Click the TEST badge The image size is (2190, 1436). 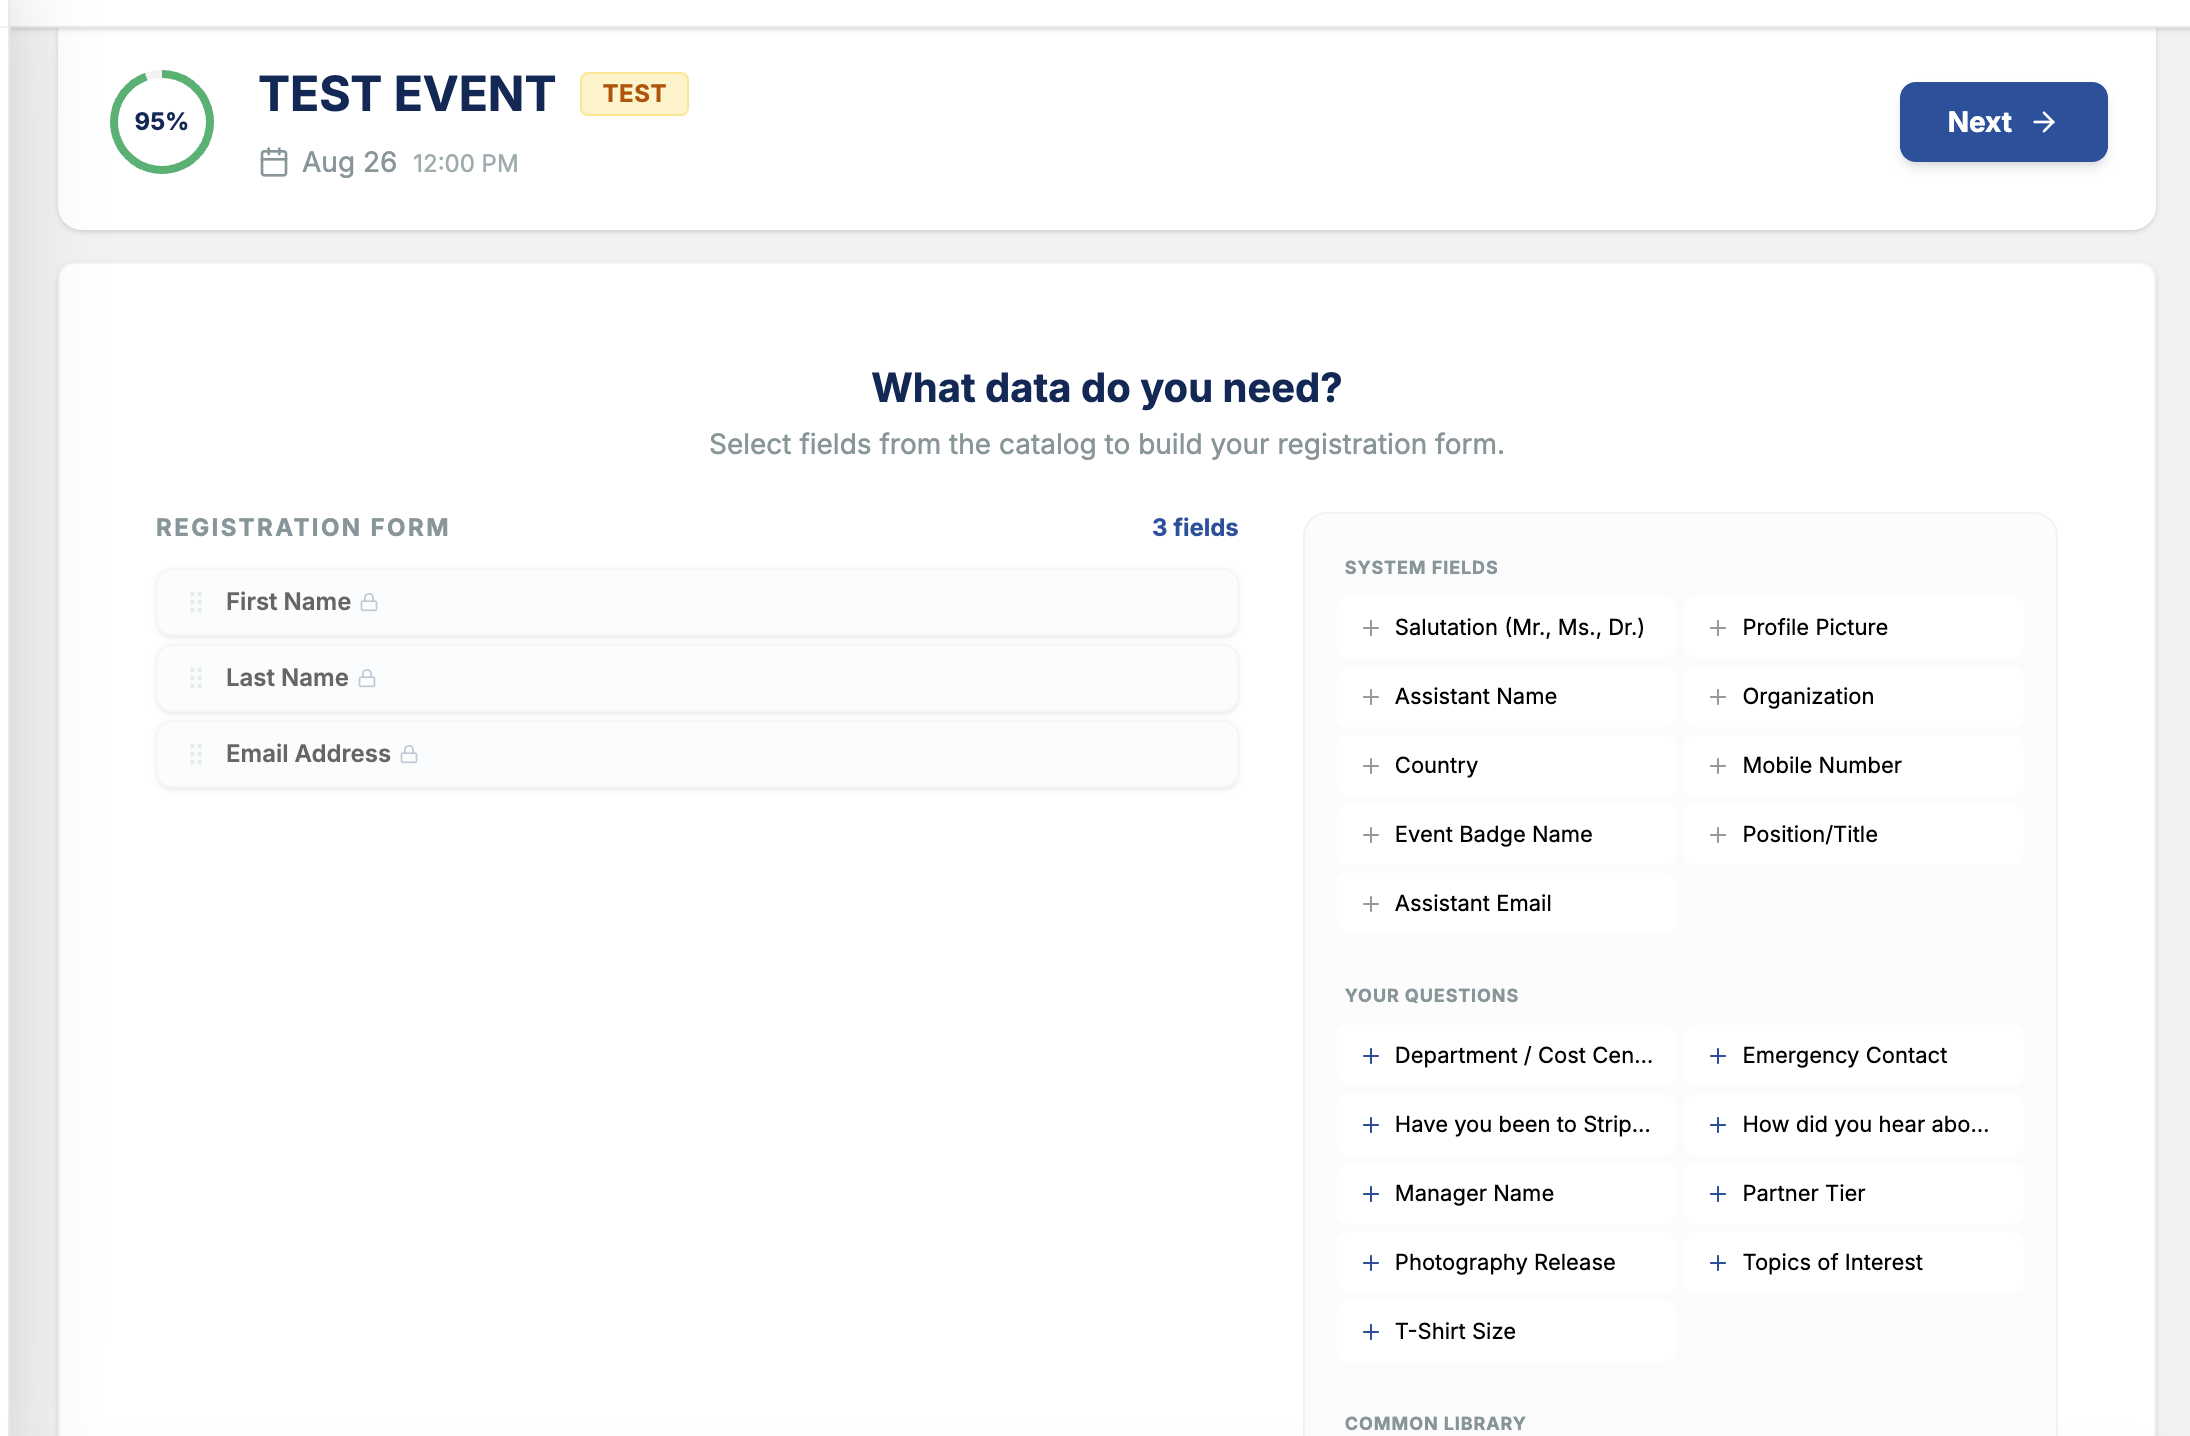[x=634, y=94]
